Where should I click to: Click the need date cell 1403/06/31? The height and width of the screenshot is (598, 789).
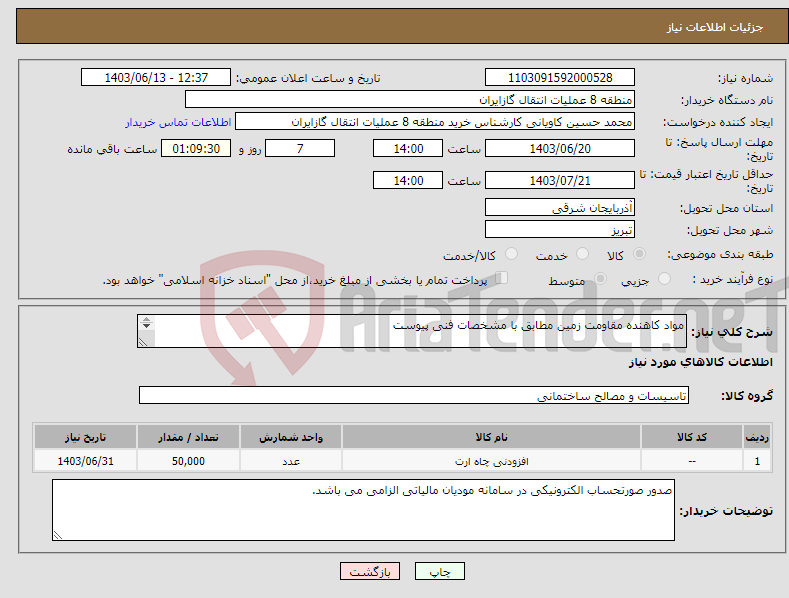pyautogui.click(x=86, y=461)
